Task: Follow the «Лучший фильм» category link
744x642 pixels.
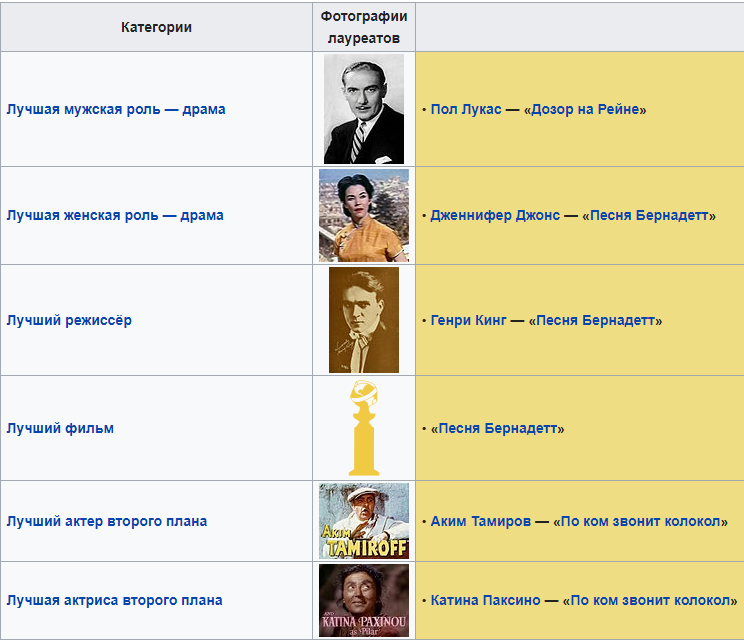Action: click(60, 428)
